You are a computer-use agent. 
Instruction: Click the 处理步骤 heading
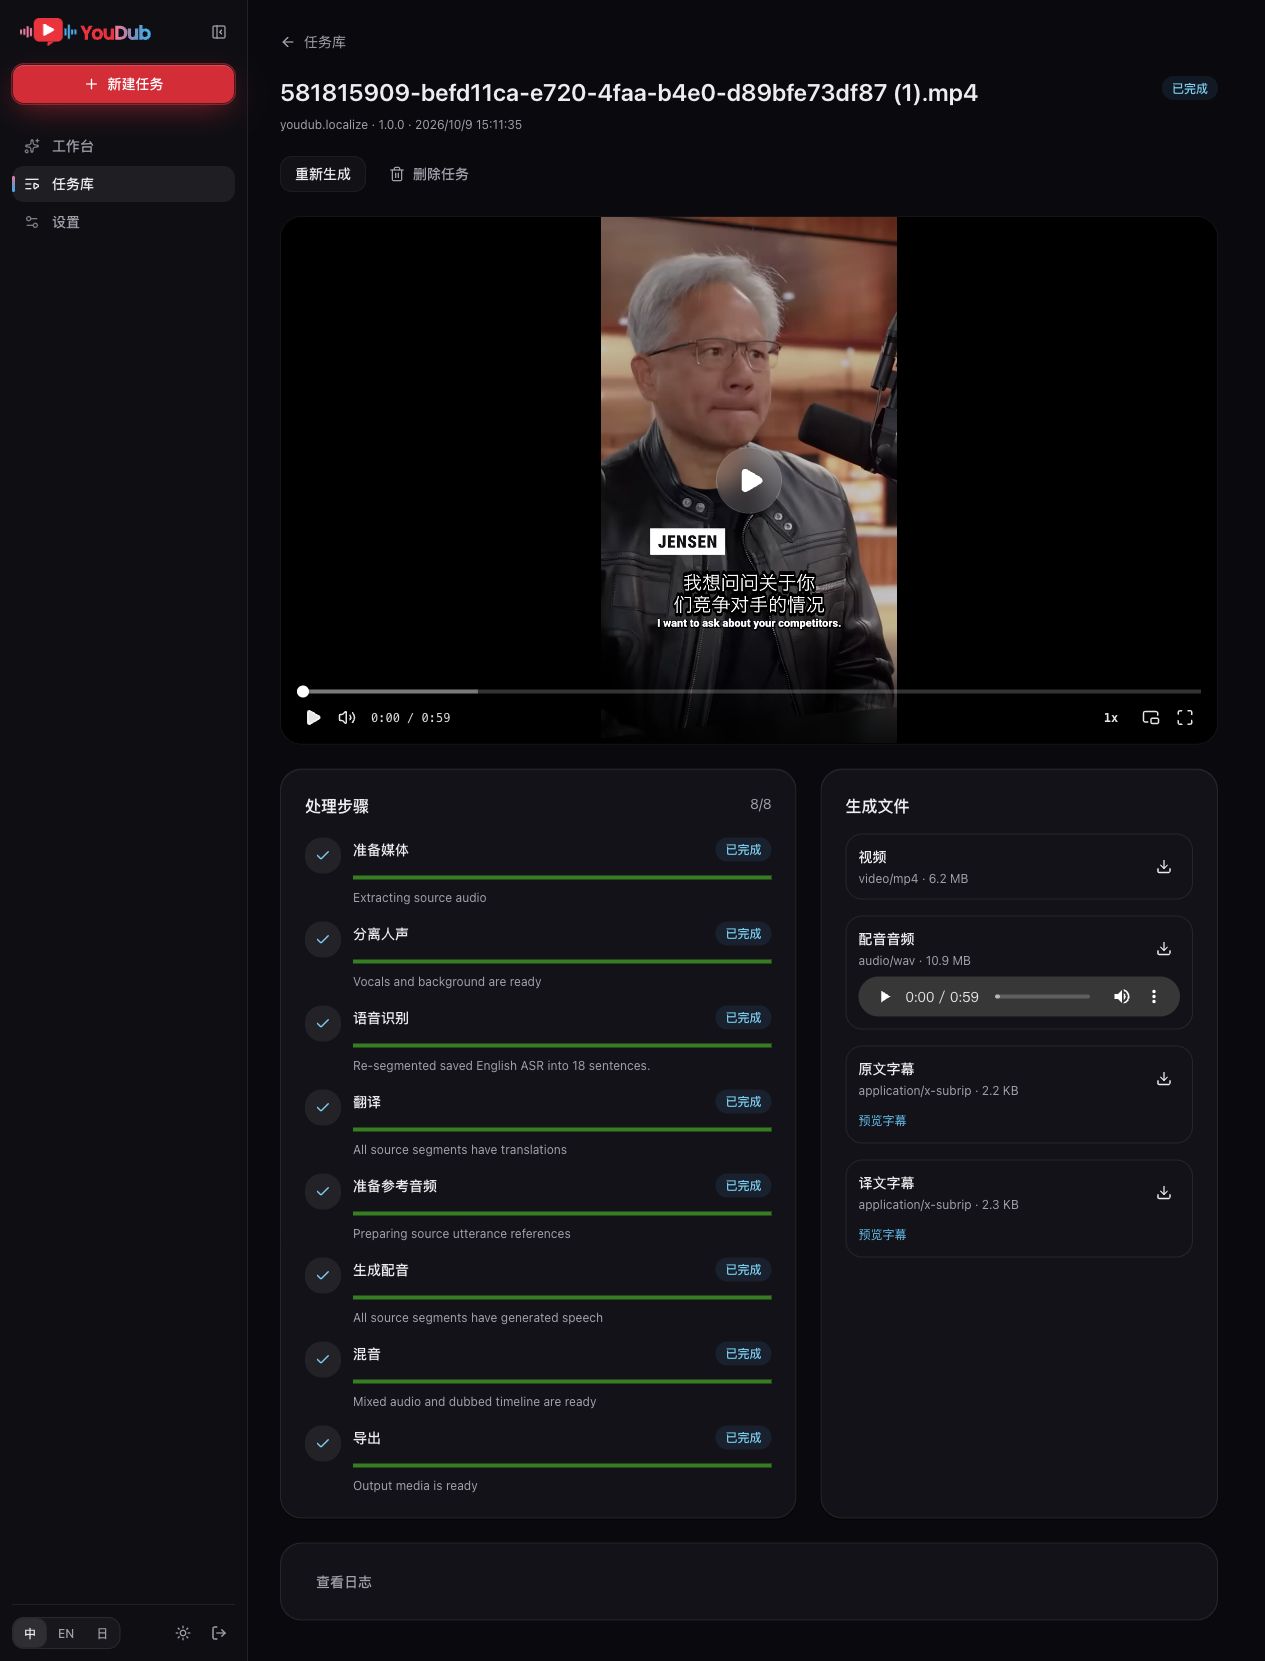pyautogui.click(x=337, y=806)
